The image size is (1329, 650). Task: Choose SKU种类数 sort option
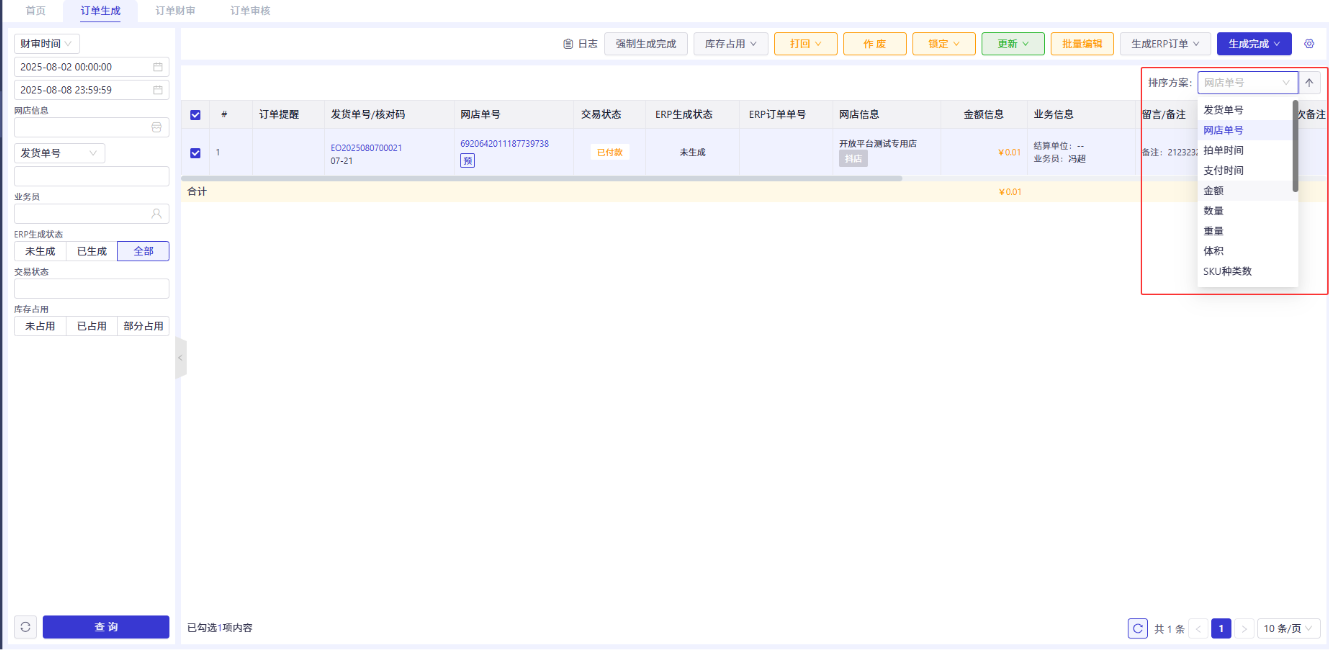coord(1245,271)
